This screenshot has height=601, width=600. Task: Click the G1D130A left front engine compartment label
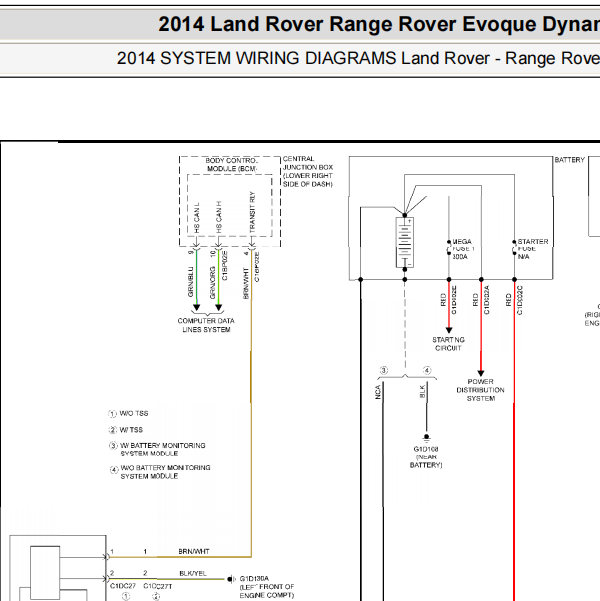267,587
